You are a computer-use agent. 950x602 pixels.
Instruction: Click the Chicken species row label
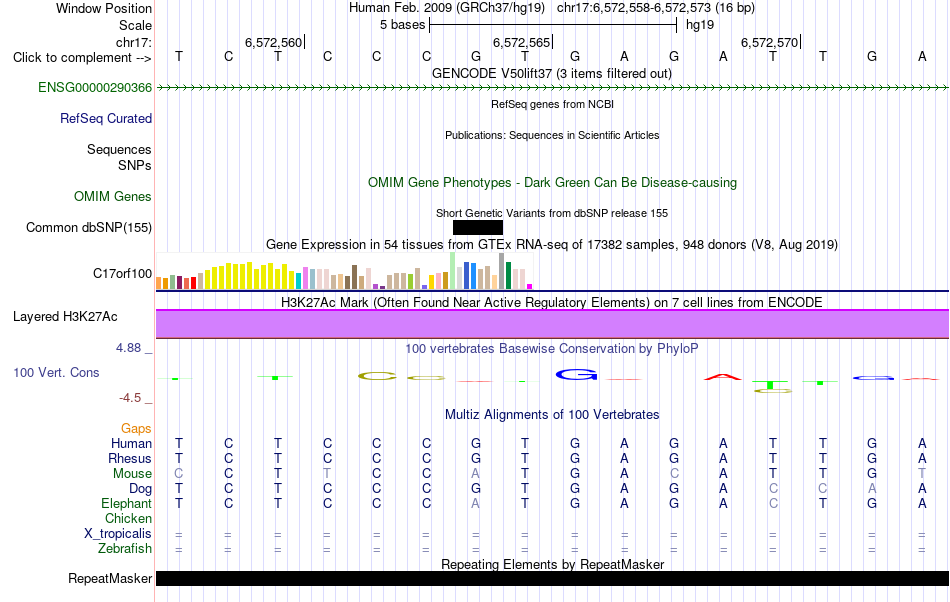pyautogui.click(x=128, y=518)
